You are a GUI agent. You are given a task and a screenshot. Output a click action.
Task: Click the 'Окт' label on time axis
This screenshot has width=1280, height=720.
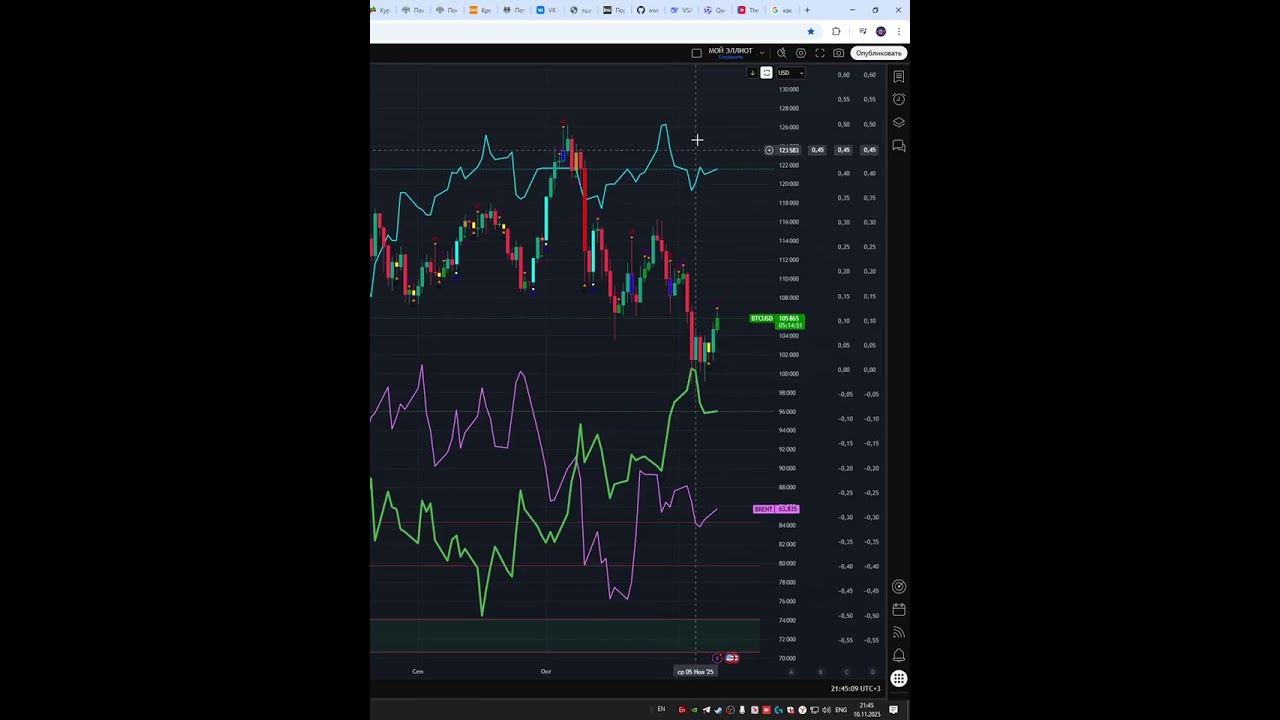546,672
